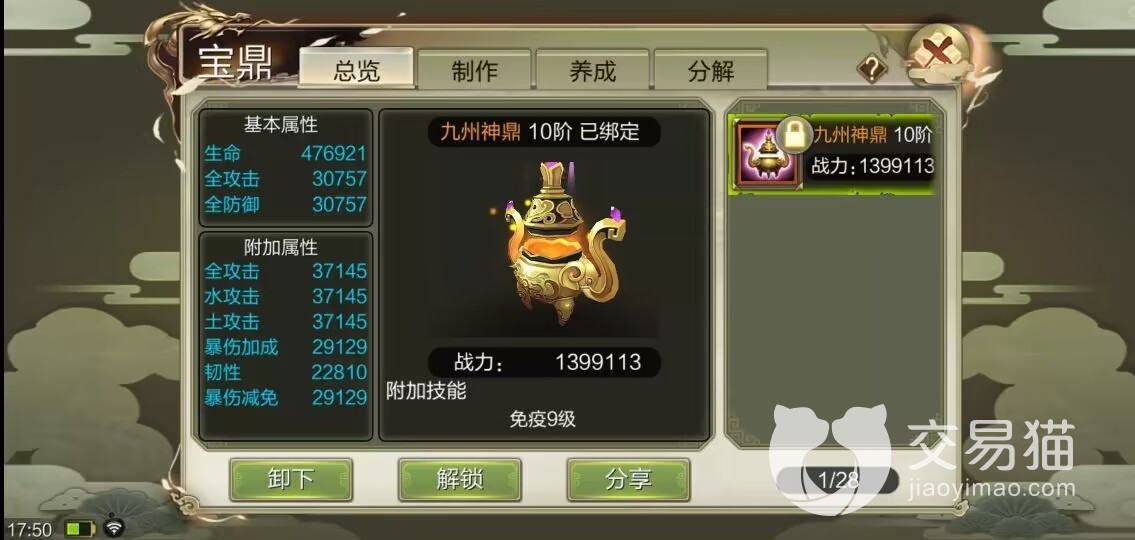Image resolution: width=1135 pixels, height=540 pixels.
Task: Tap the battery icon in status bar
Action: 81,528
